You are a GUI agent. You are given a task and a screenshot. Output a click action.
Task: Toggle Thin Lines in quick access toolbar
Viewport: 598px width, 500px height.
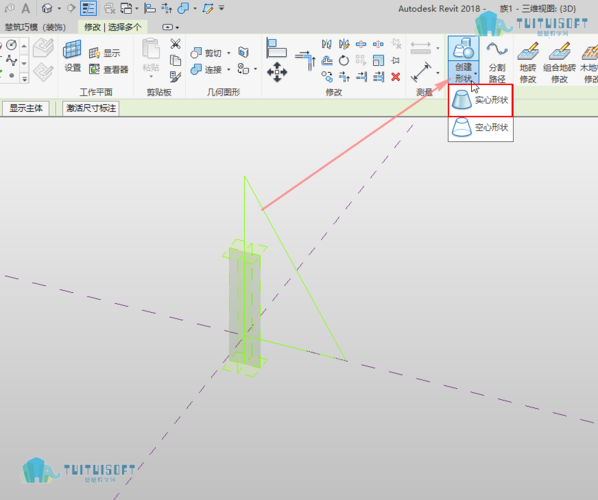(x=88, y=8)
